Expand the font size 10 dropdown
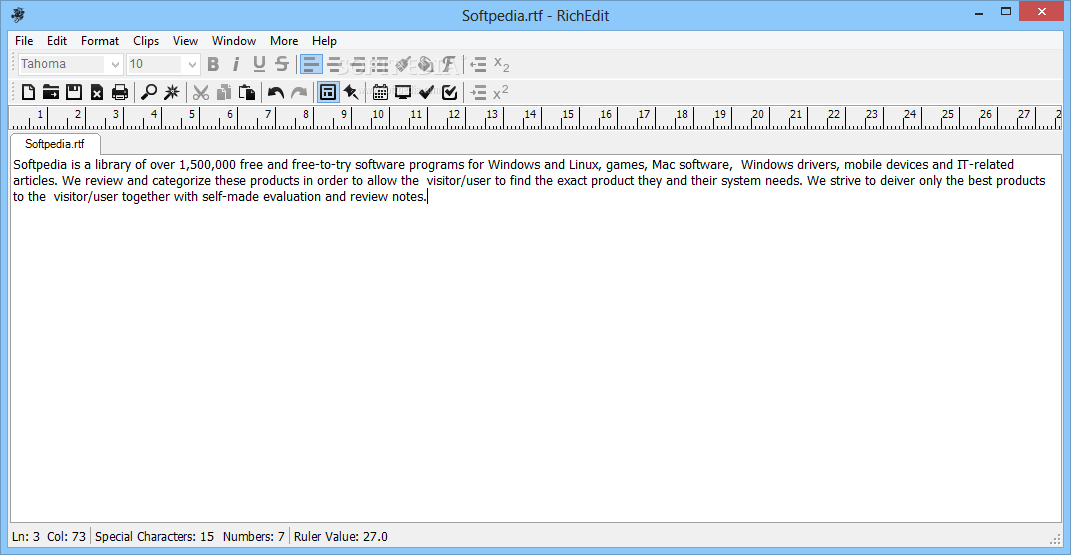The image size is (1071, 555). (192, 64)
